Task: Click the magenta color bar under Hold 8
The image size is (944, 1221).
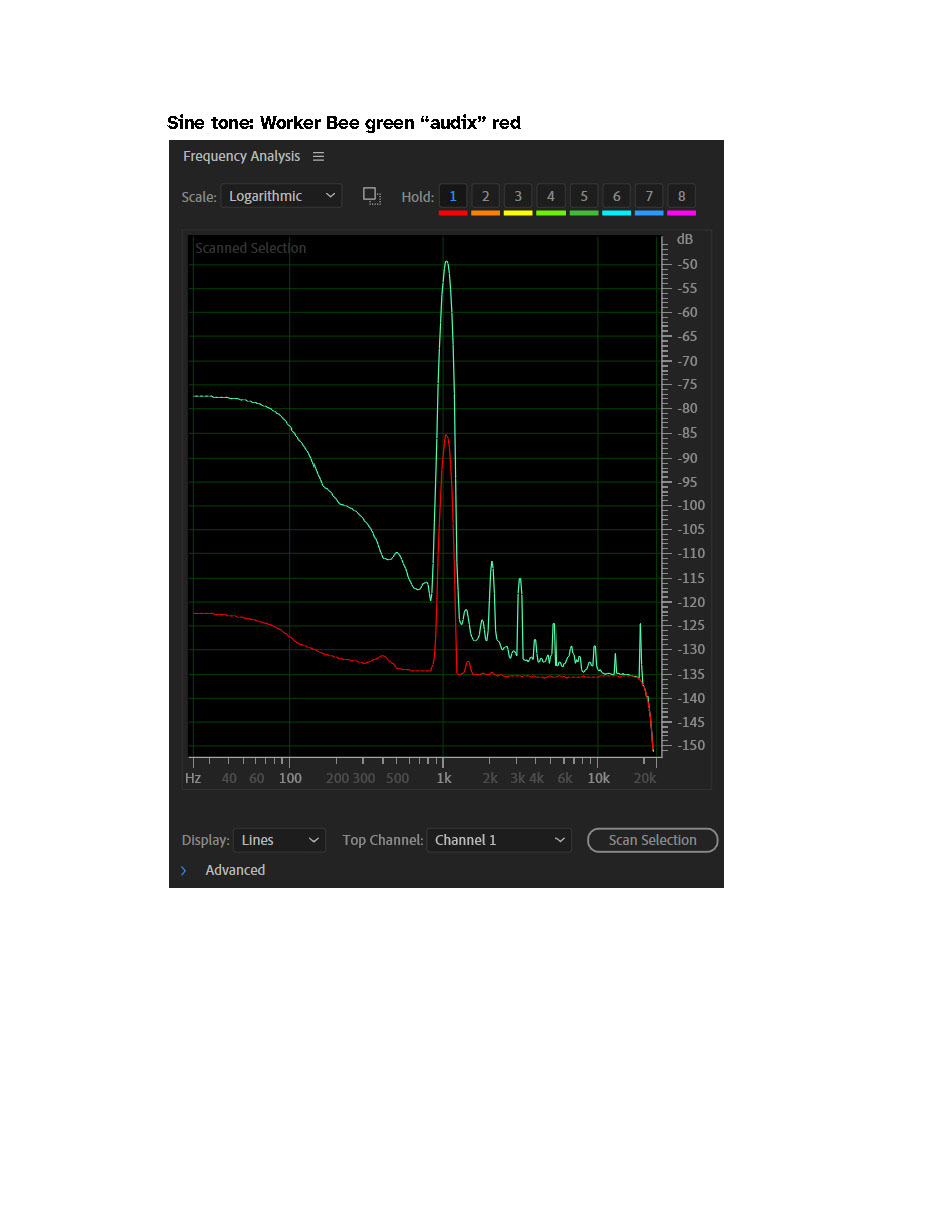Action: [682, 213]
